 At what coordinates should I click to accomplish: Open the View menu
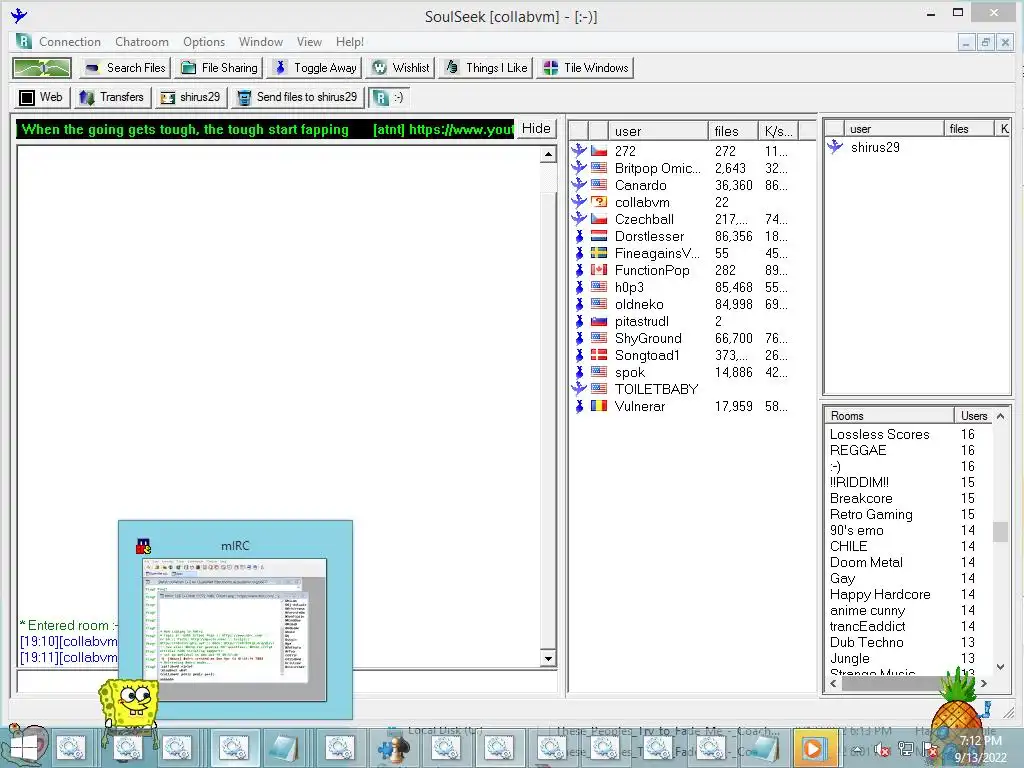click(x=309, y=42)
